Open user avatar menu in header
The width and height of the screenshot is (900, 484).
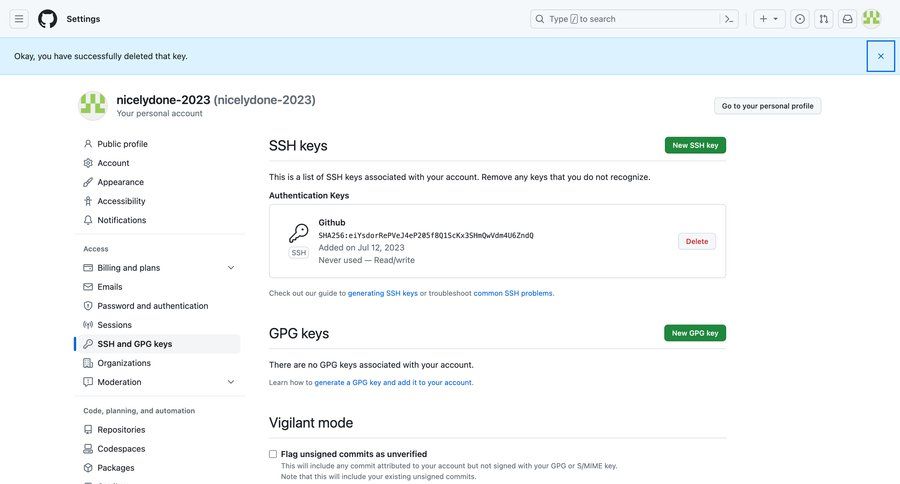pos(871,19)
